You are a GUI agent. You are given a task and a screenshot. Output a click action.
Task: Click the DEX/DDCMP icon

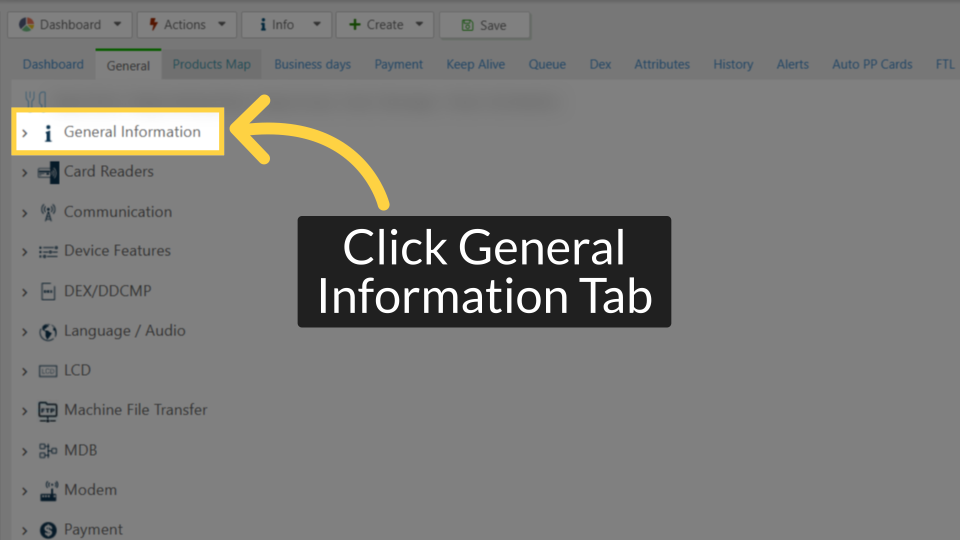point(48,292)
